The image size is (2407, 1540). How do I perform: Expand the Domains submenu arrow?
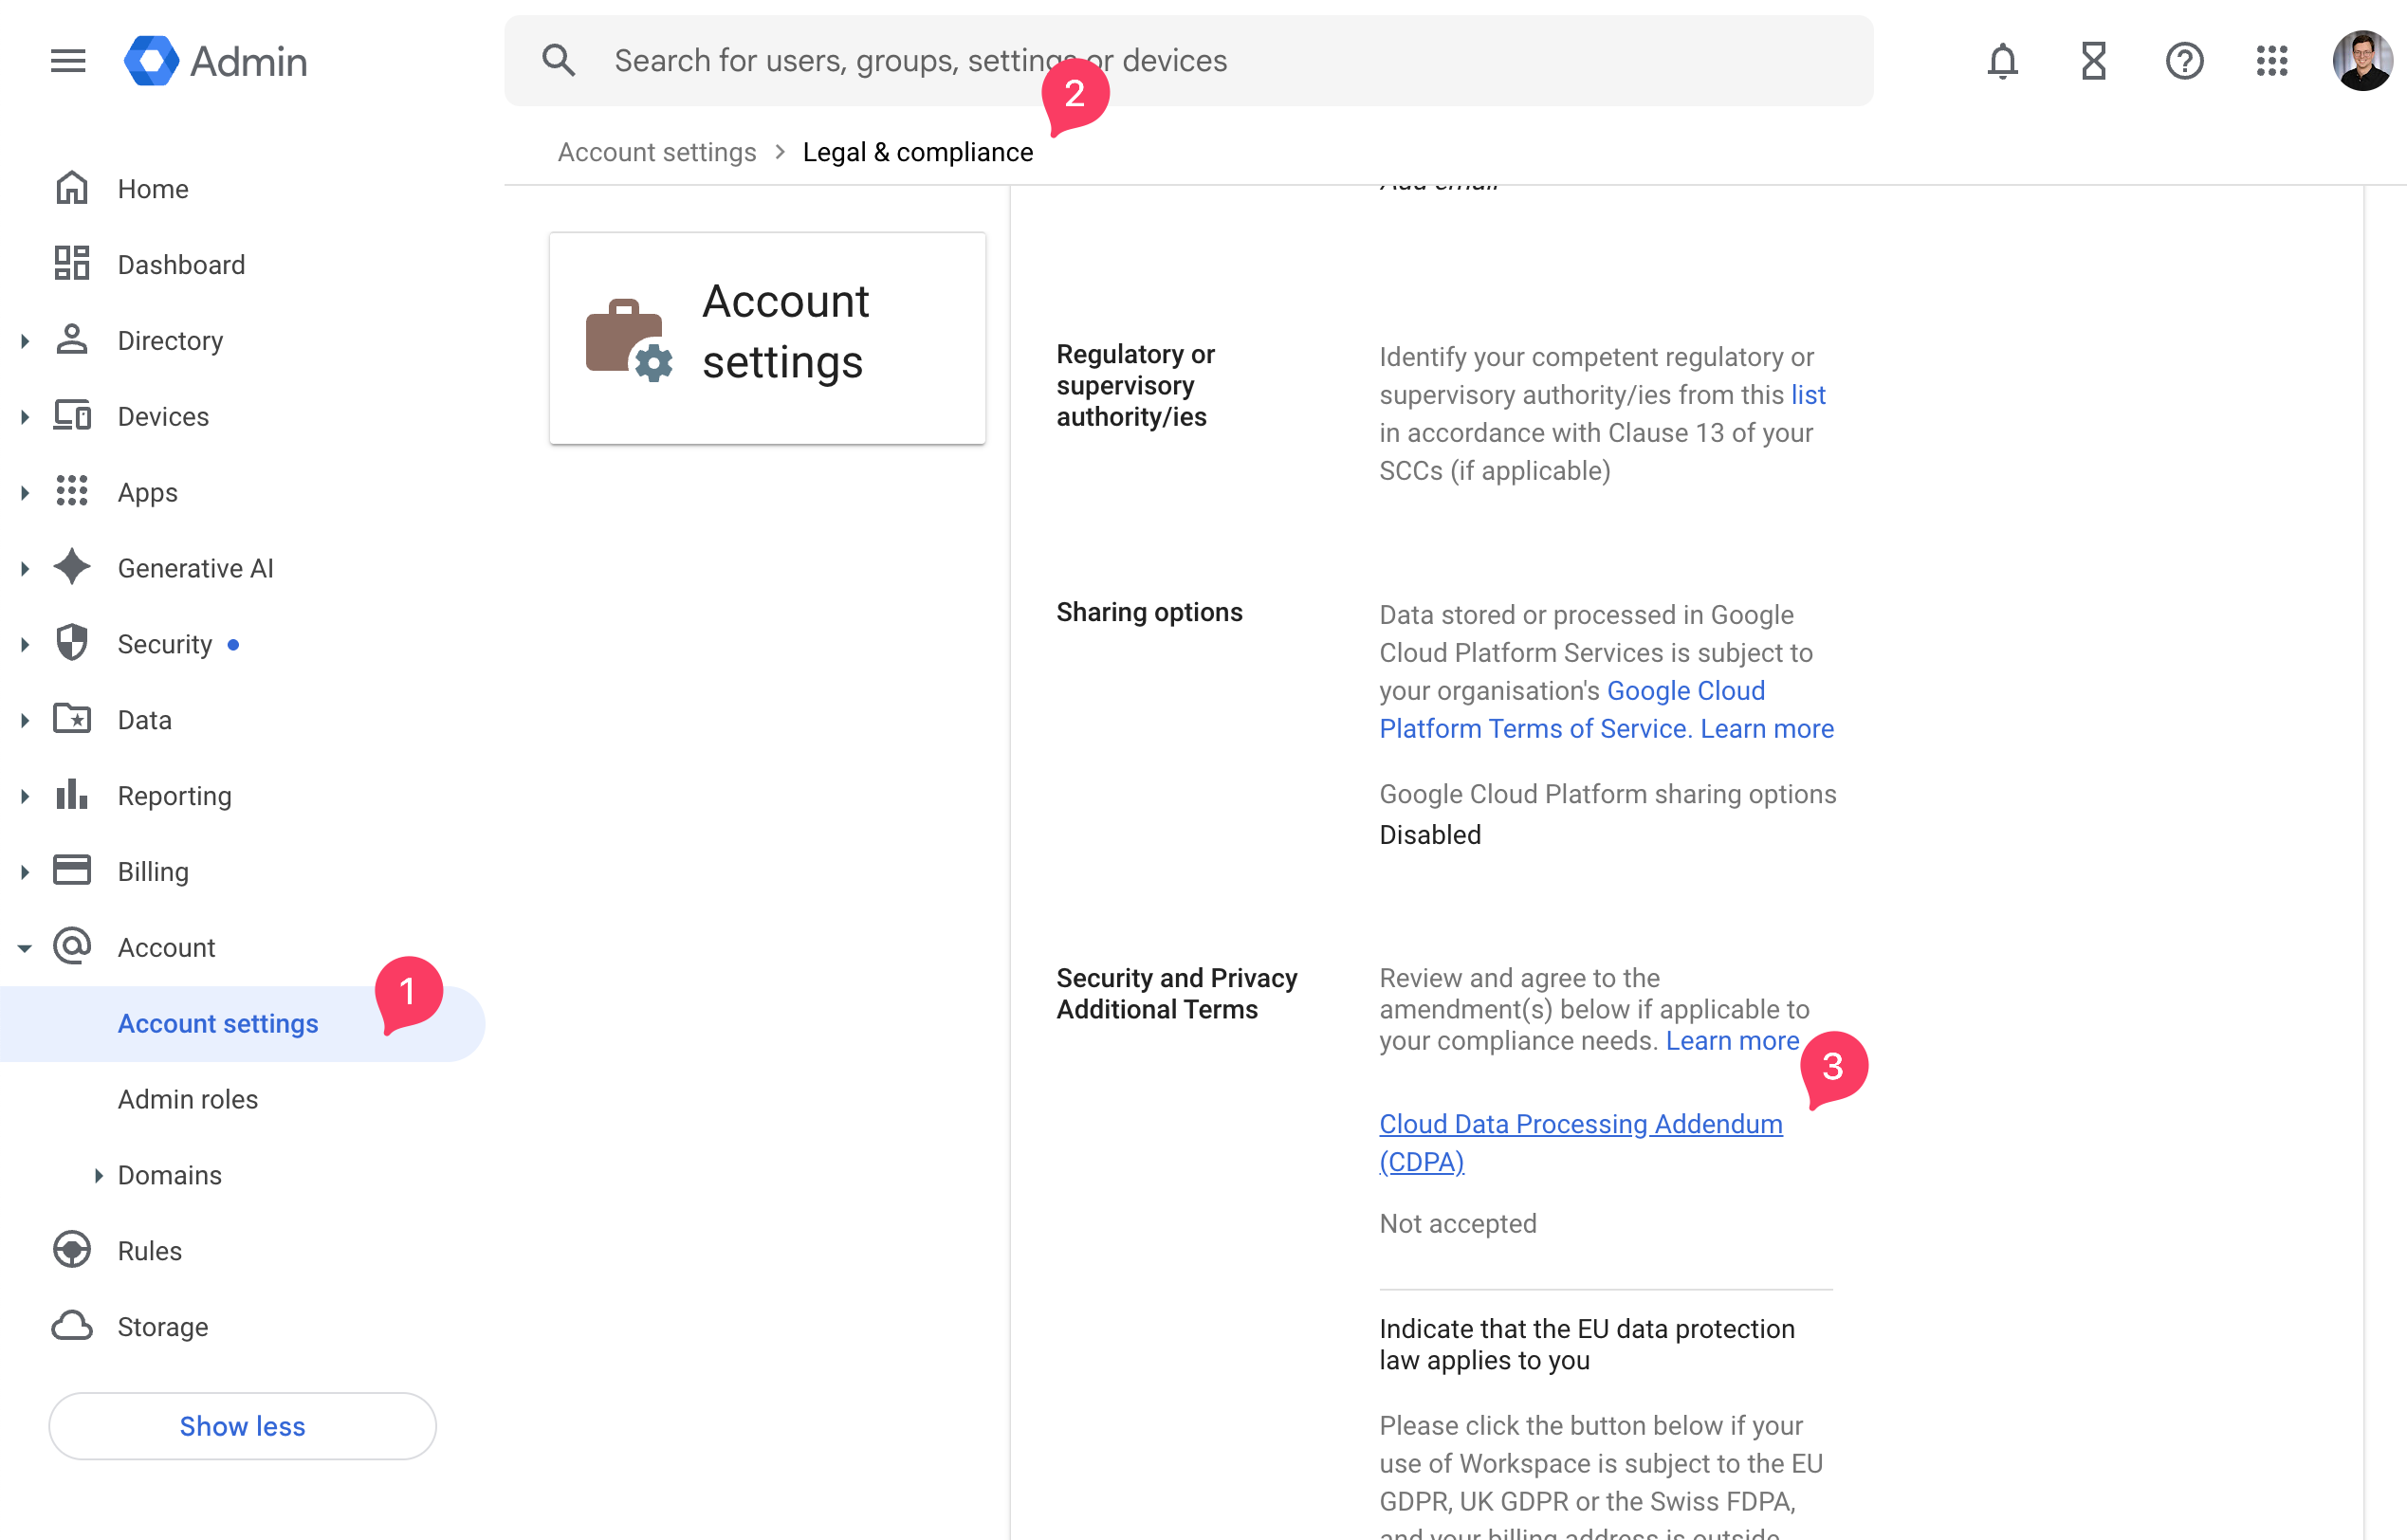[x=98, y=1176]
